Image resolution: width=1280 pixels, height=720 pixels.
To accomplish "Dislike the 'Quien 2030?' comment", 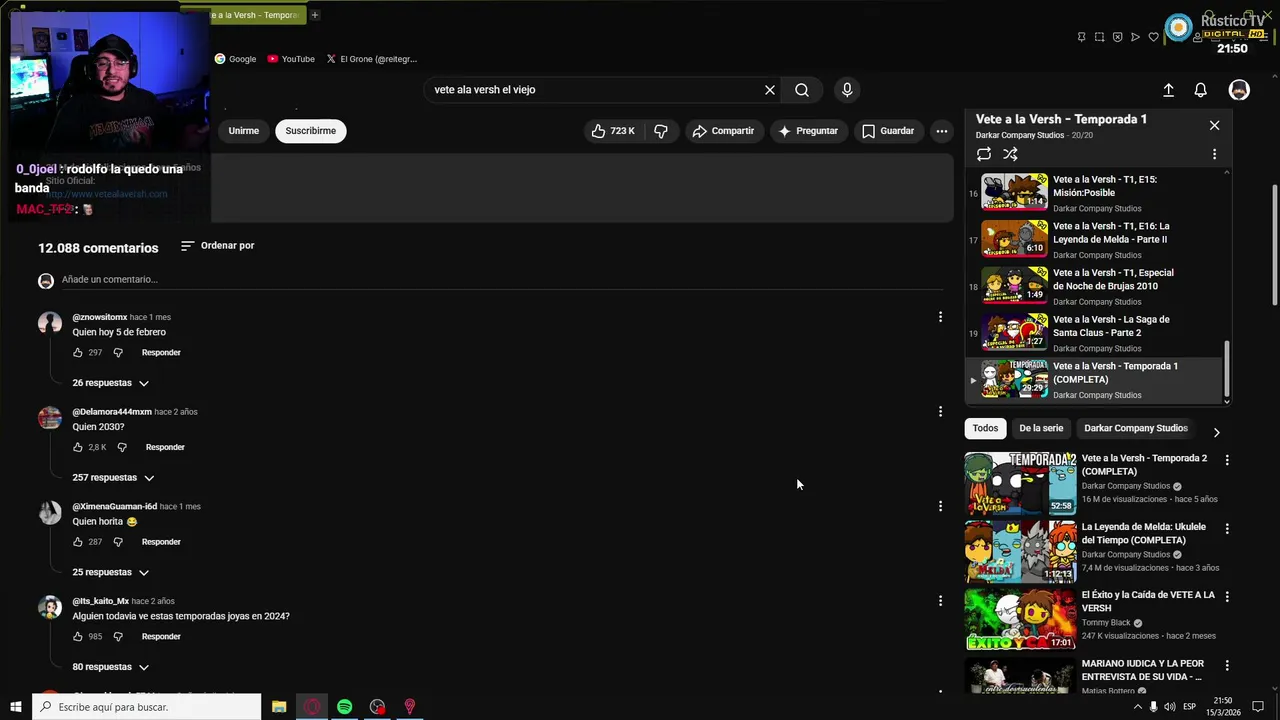I will click(x=122, y=447).
